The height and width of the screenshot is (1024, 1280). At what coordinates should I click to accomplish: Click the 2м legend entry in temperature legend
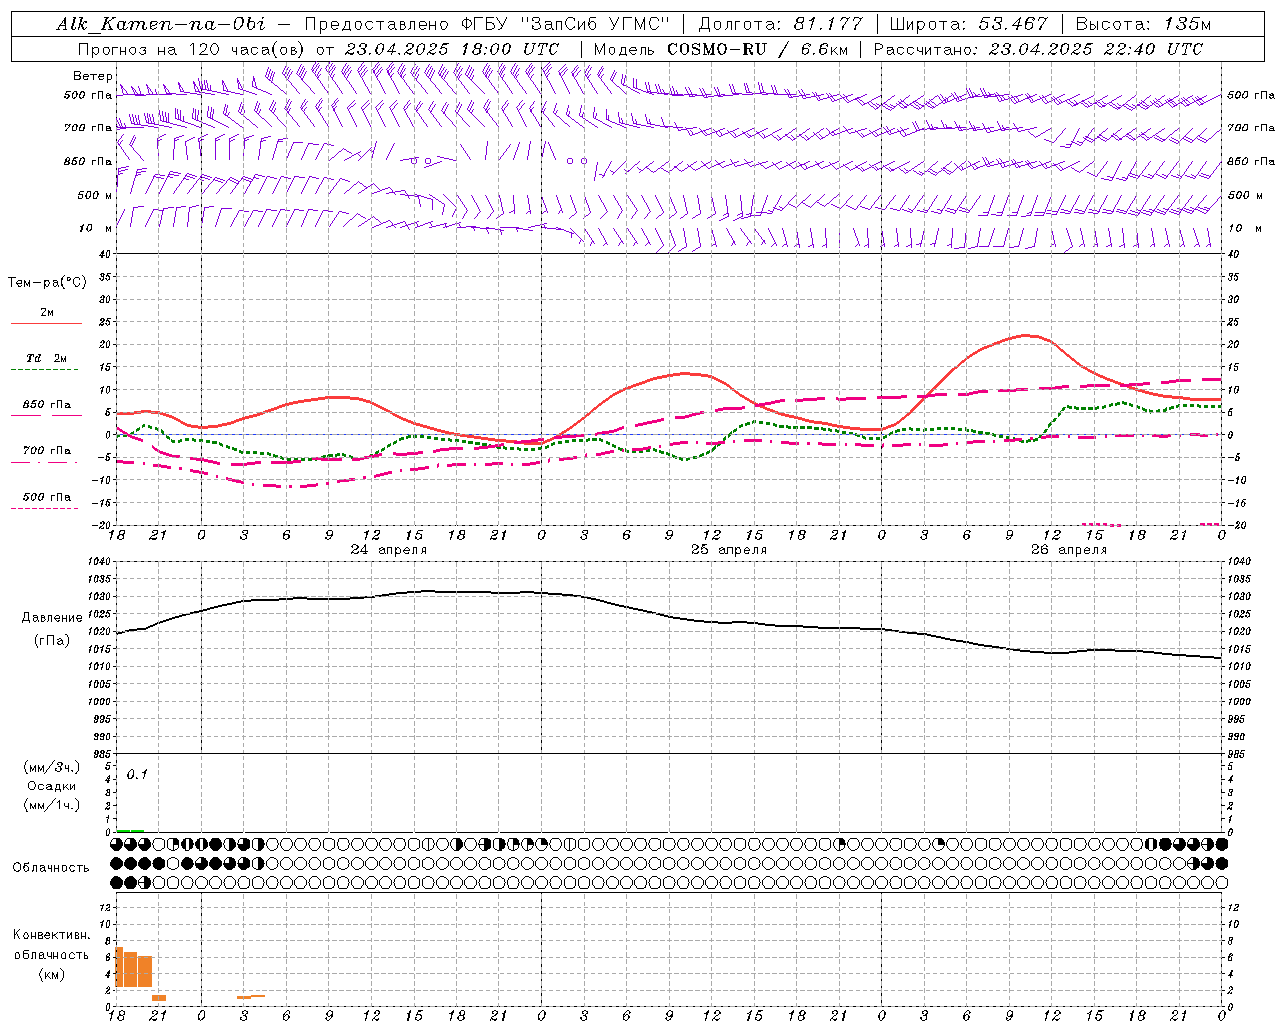[47, 313]
